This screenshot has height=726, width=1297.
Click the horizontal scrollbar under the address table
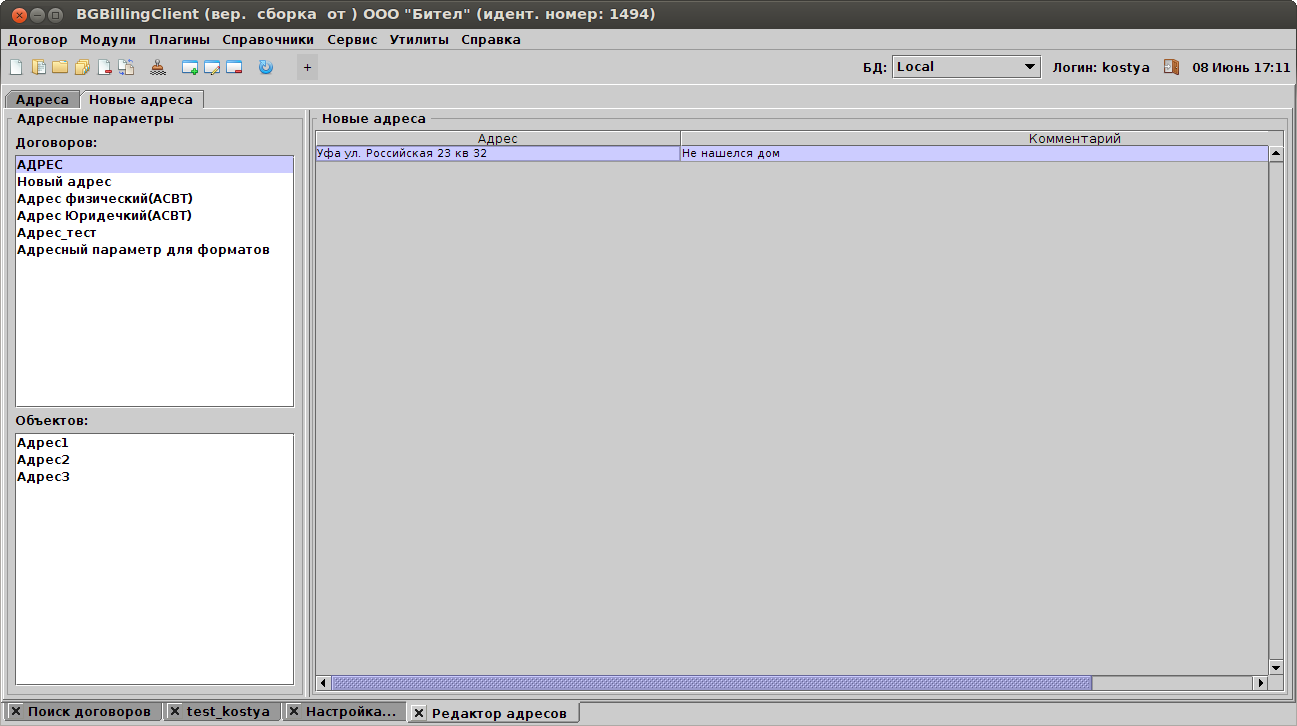pos(710,683)
